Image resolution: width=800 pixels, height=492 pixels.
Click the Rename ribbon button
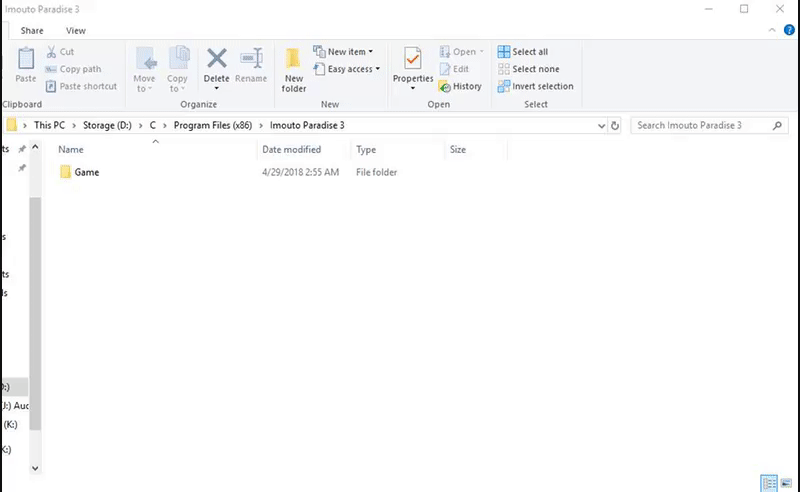[x=251, y=65]
